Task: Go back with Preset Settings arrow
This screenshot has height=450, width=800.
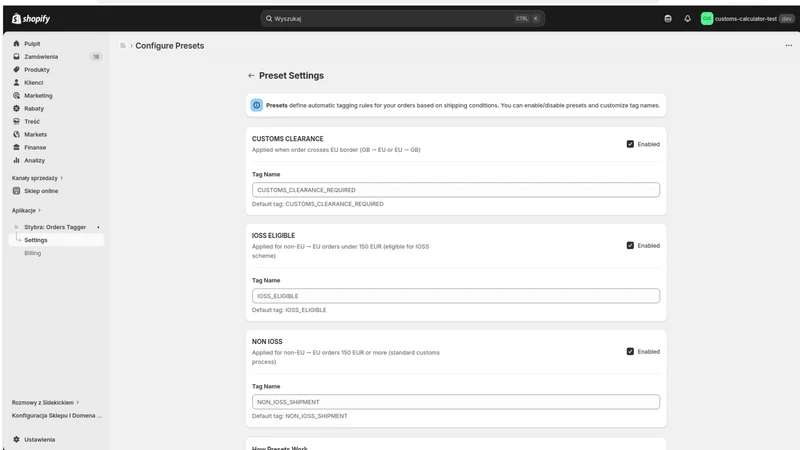Action: point(251,76)
